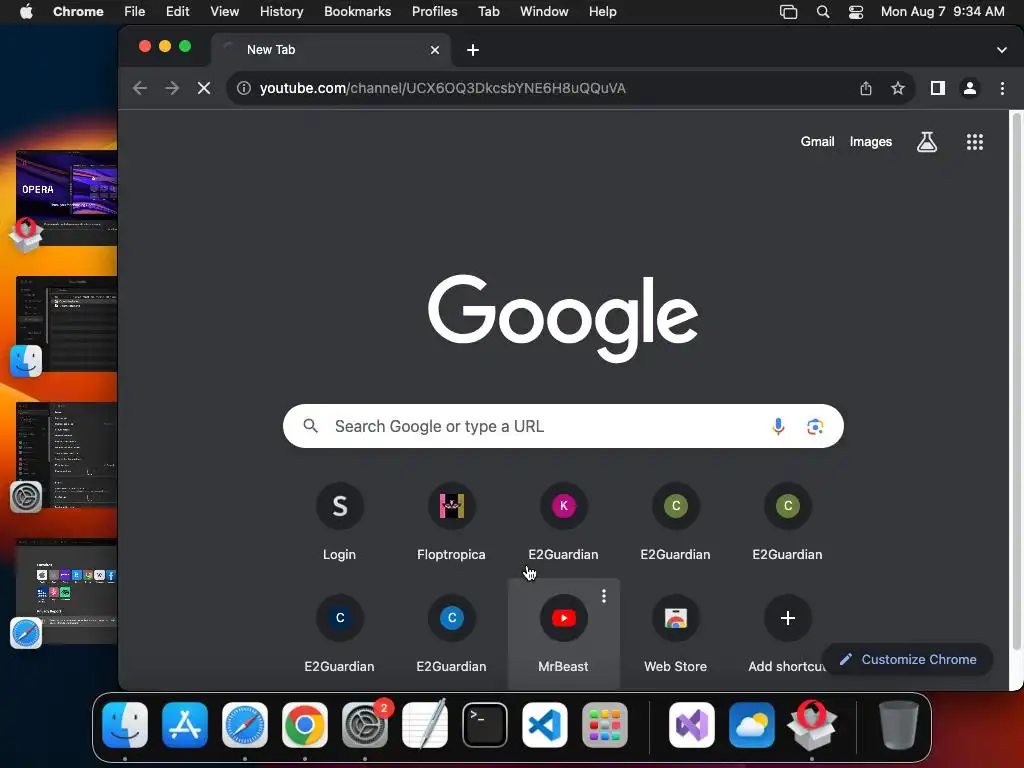Viewport: 1024px width, 768px height.
Task: Open the Tab menu
Action: click(x=488, y=12)
